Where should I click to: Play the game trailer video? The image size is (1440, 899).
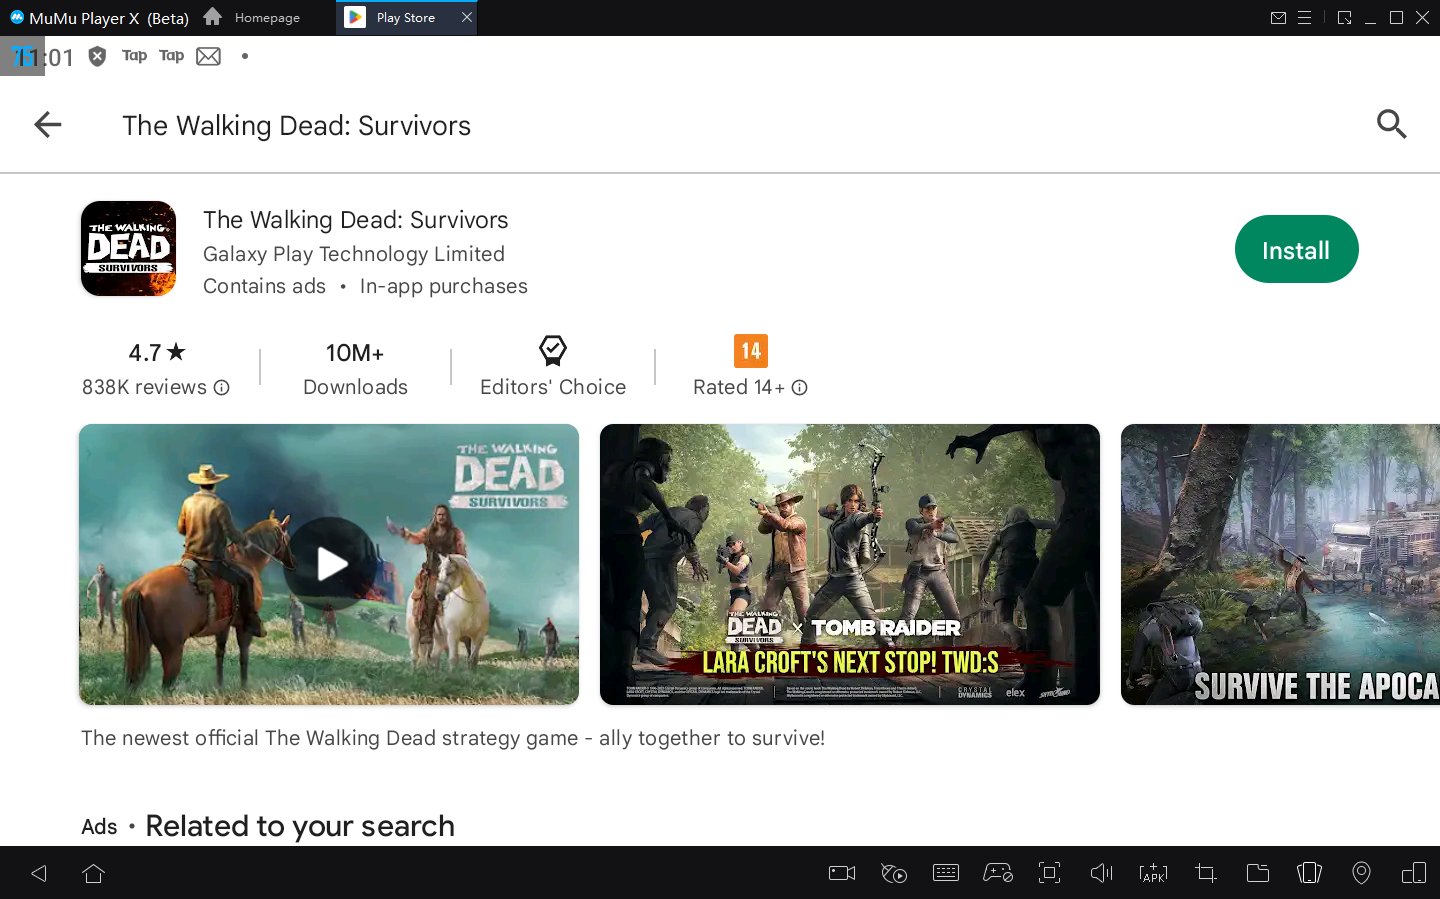[x=329, y=564]
